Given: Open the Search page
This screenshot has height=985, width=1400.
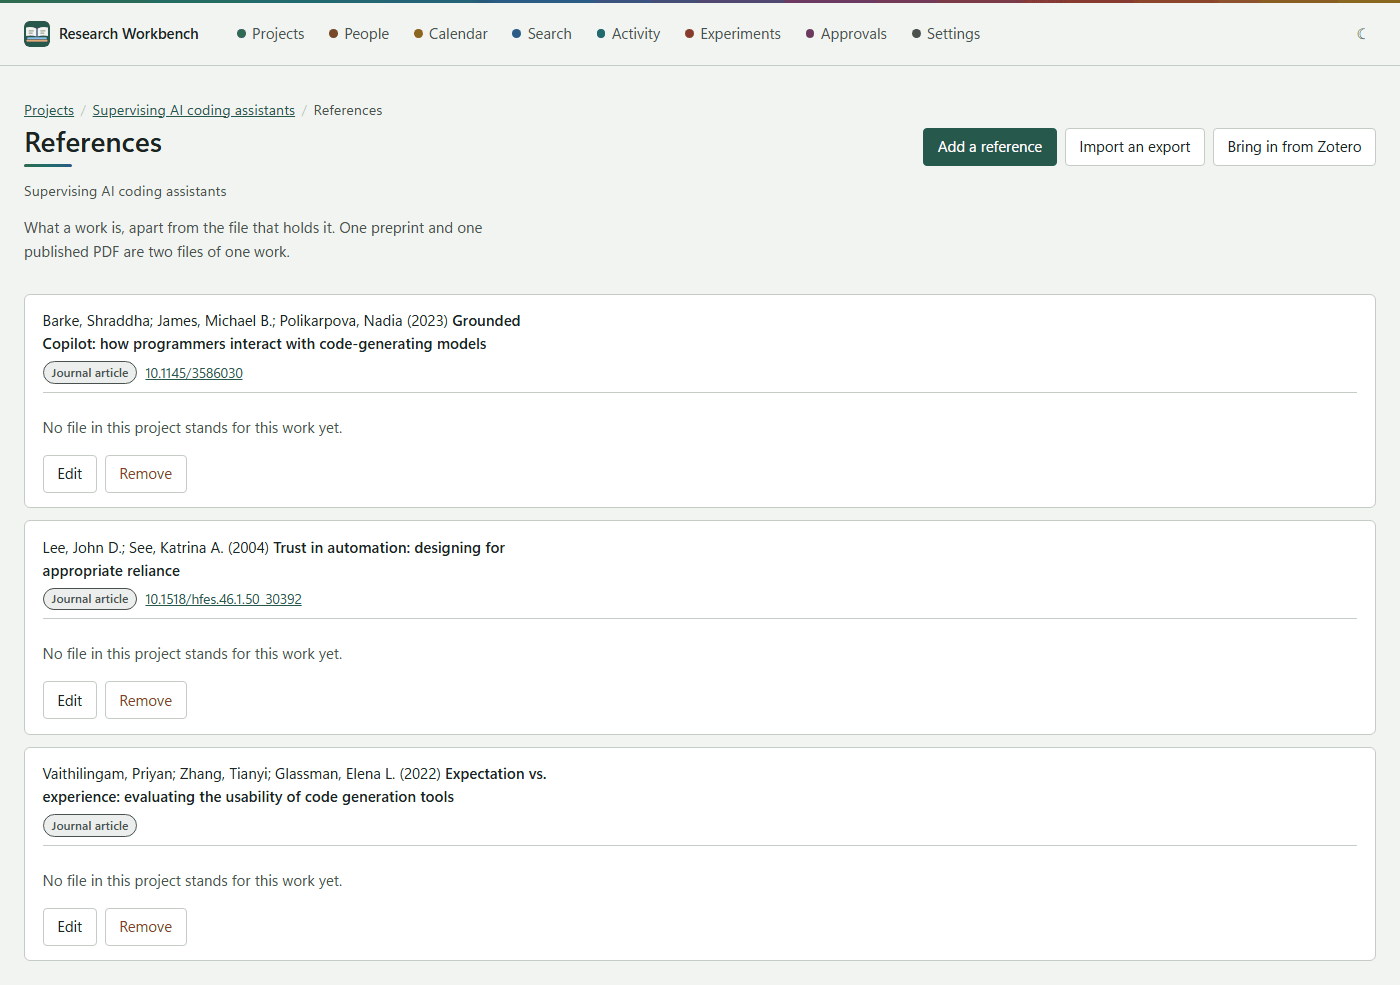Looking at the screenshot, I should (x=542, y=34).
